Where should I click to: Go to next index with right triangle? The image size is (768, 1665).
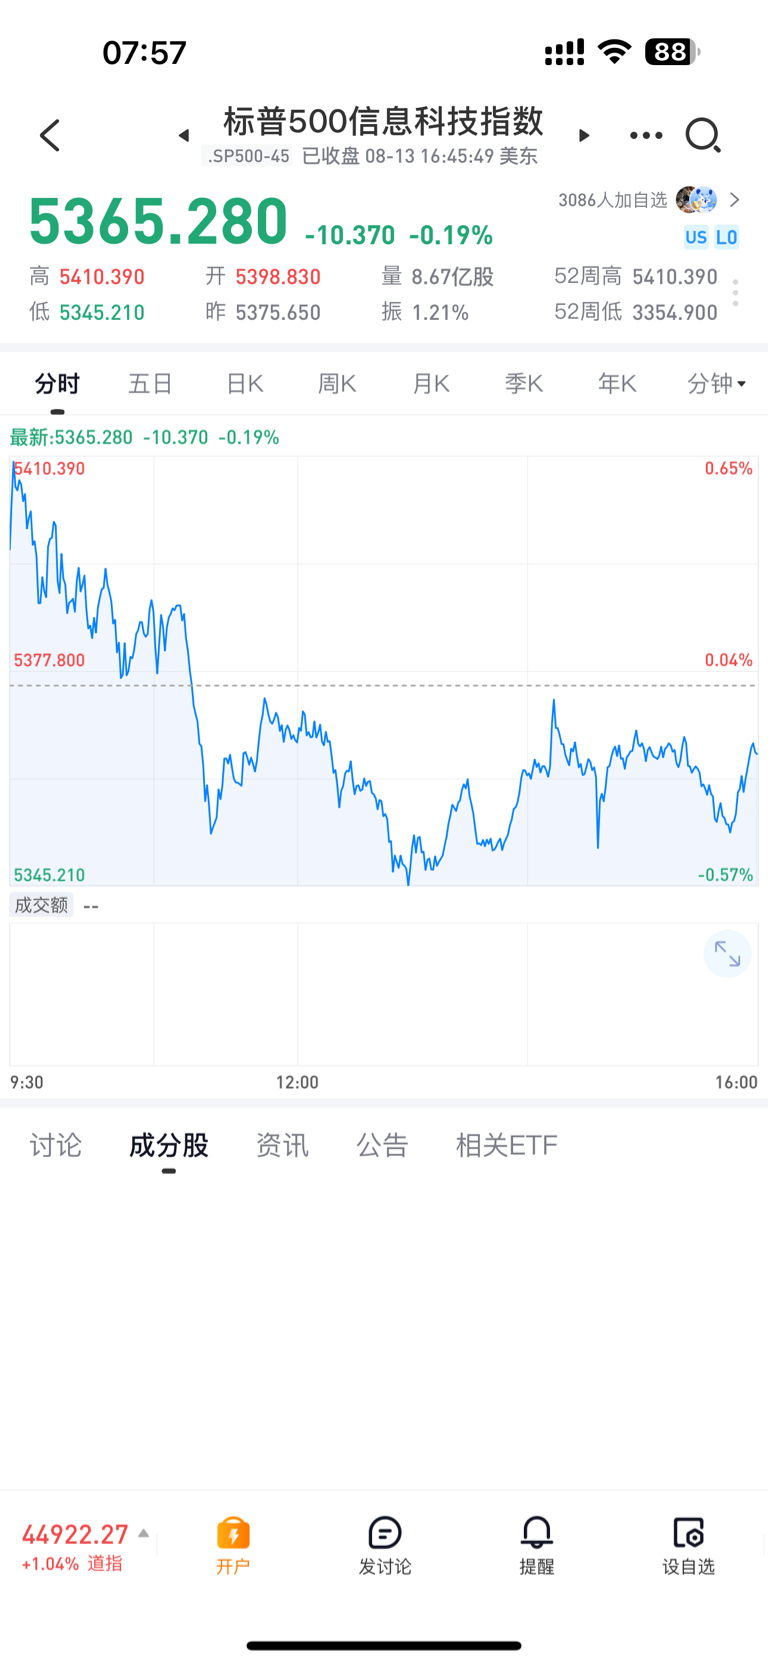[x=584, y=135]
